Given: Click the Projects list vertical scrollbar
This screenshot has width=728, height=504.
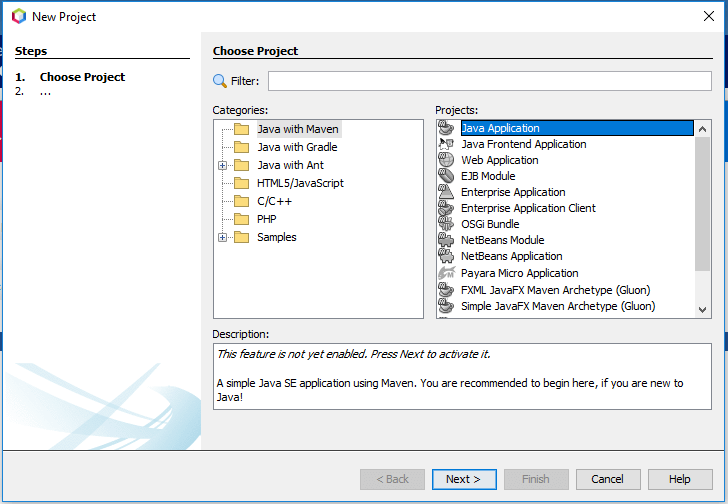Looking at the screenshot, I should [703, 200].
